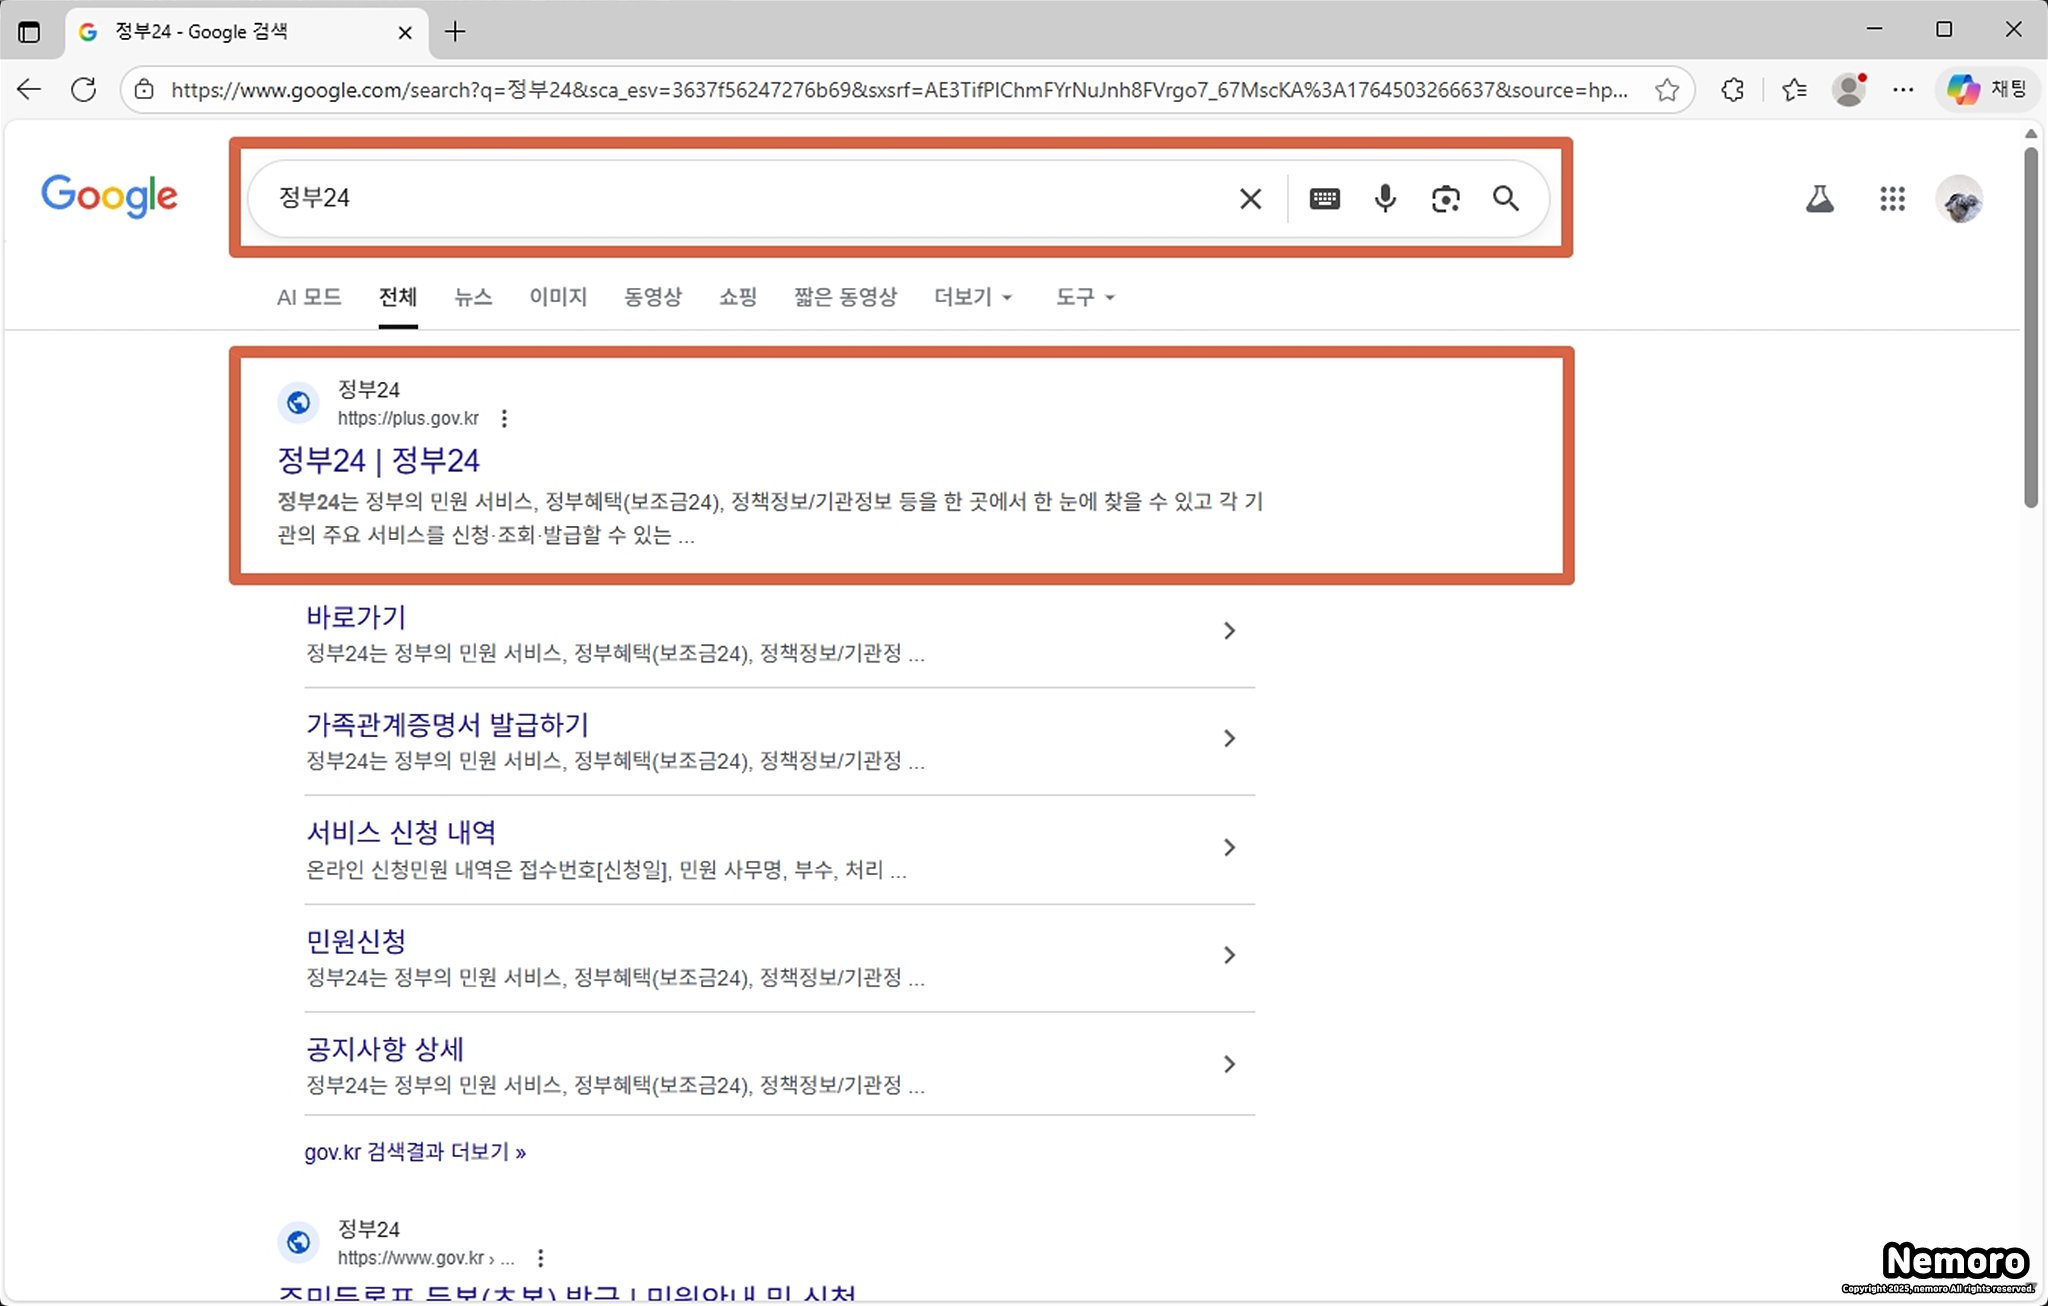This screenshot has width=2048, height=1306.
Task: Switch to the 이미지 tab
Action: [x=558, y=297]
